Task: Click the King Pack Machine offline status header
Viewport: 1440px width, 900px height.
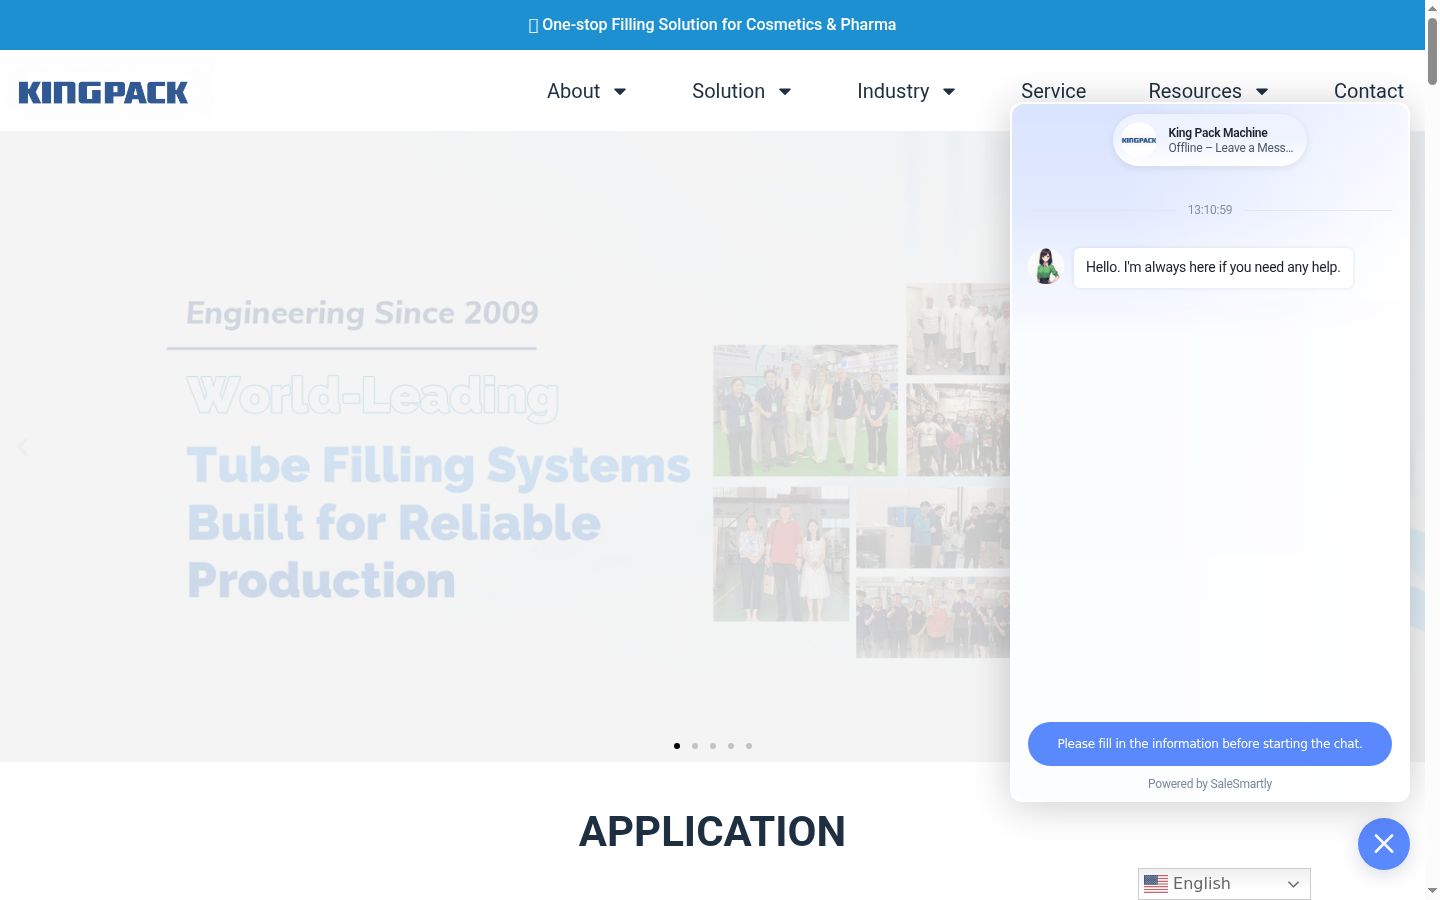Action: [x=1210, y=140]
